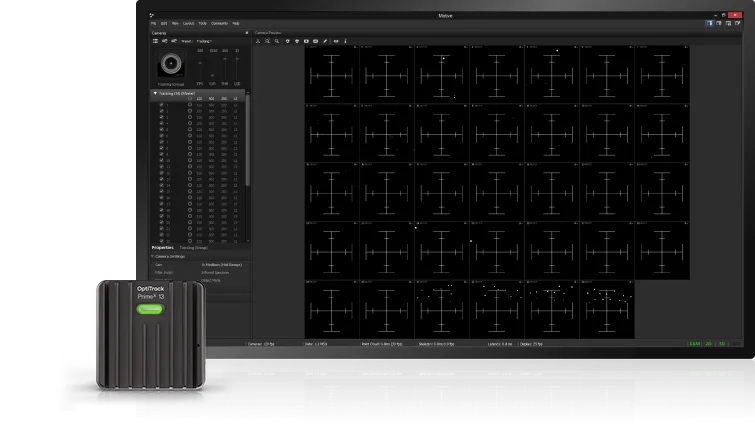Click the magnifier zoom icon in Camera Preview
Image resolution: width=755 pixels, height=442 pixels.
click(277, 41)
